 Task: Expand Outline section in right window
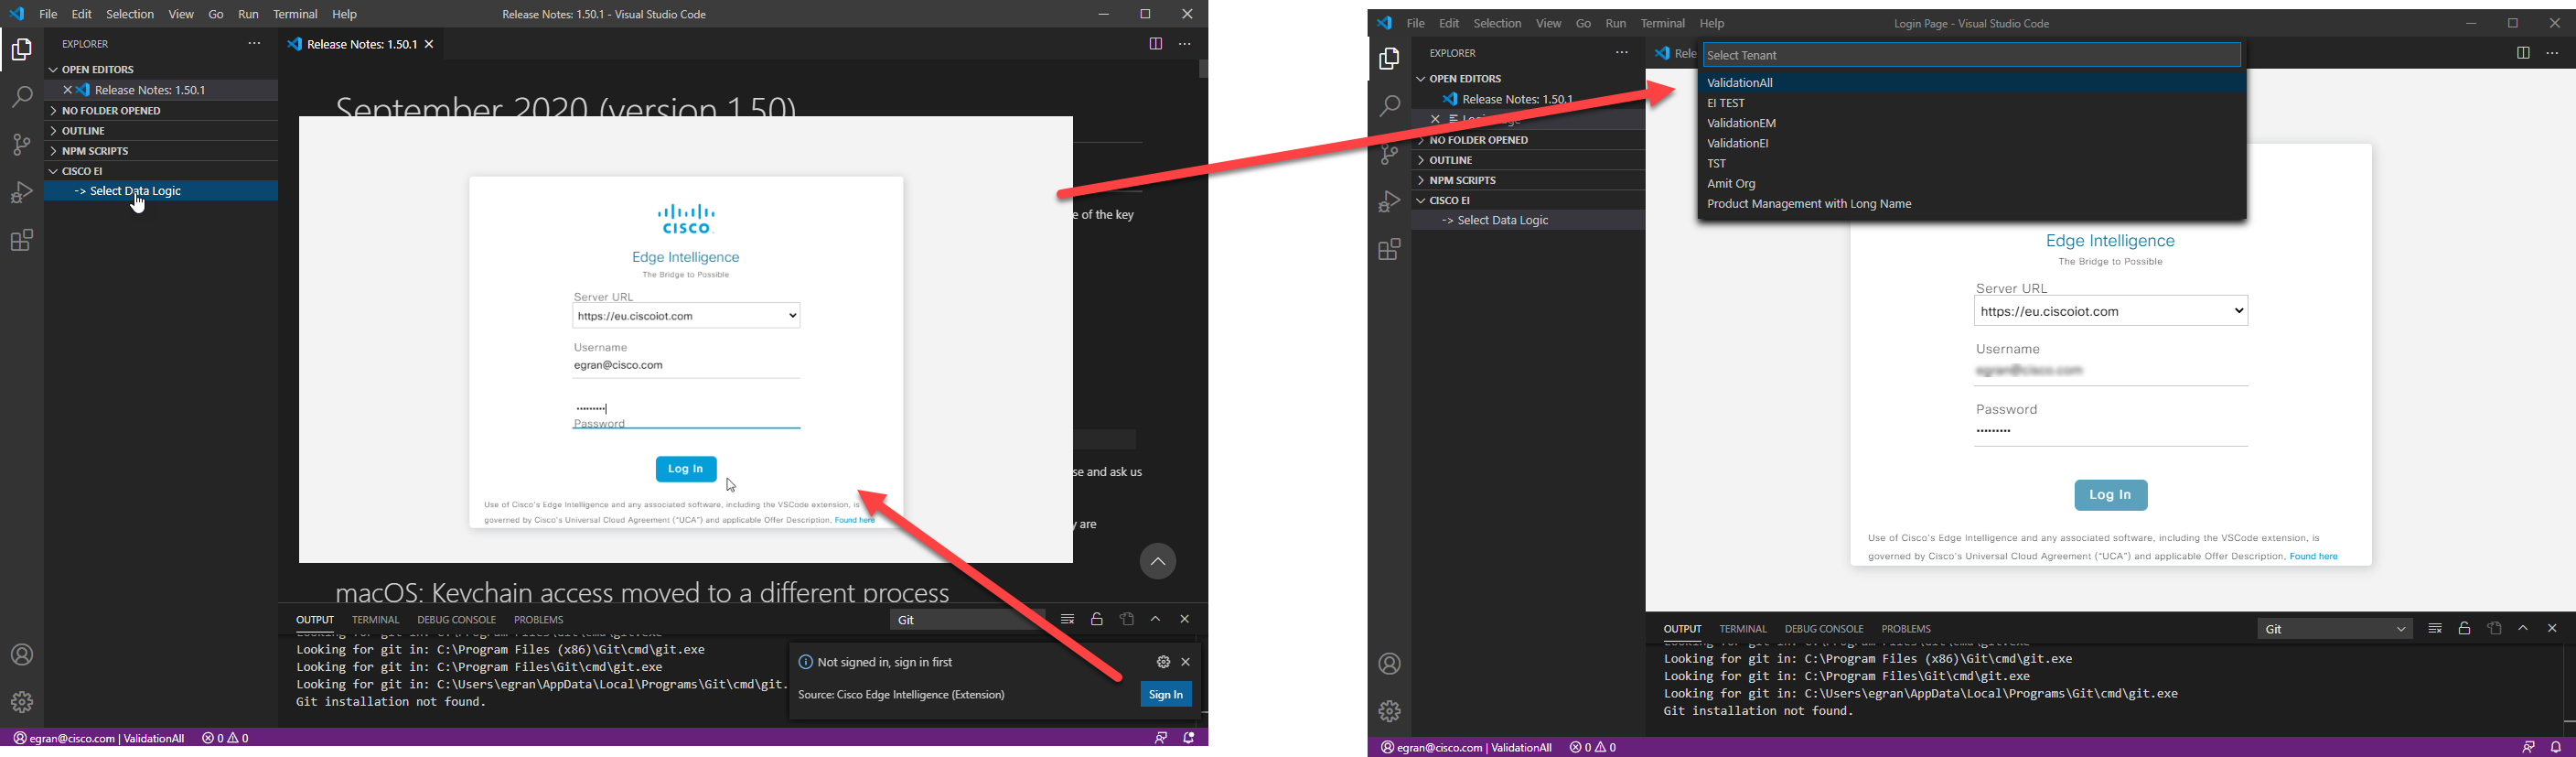[x=1528, y=160]
